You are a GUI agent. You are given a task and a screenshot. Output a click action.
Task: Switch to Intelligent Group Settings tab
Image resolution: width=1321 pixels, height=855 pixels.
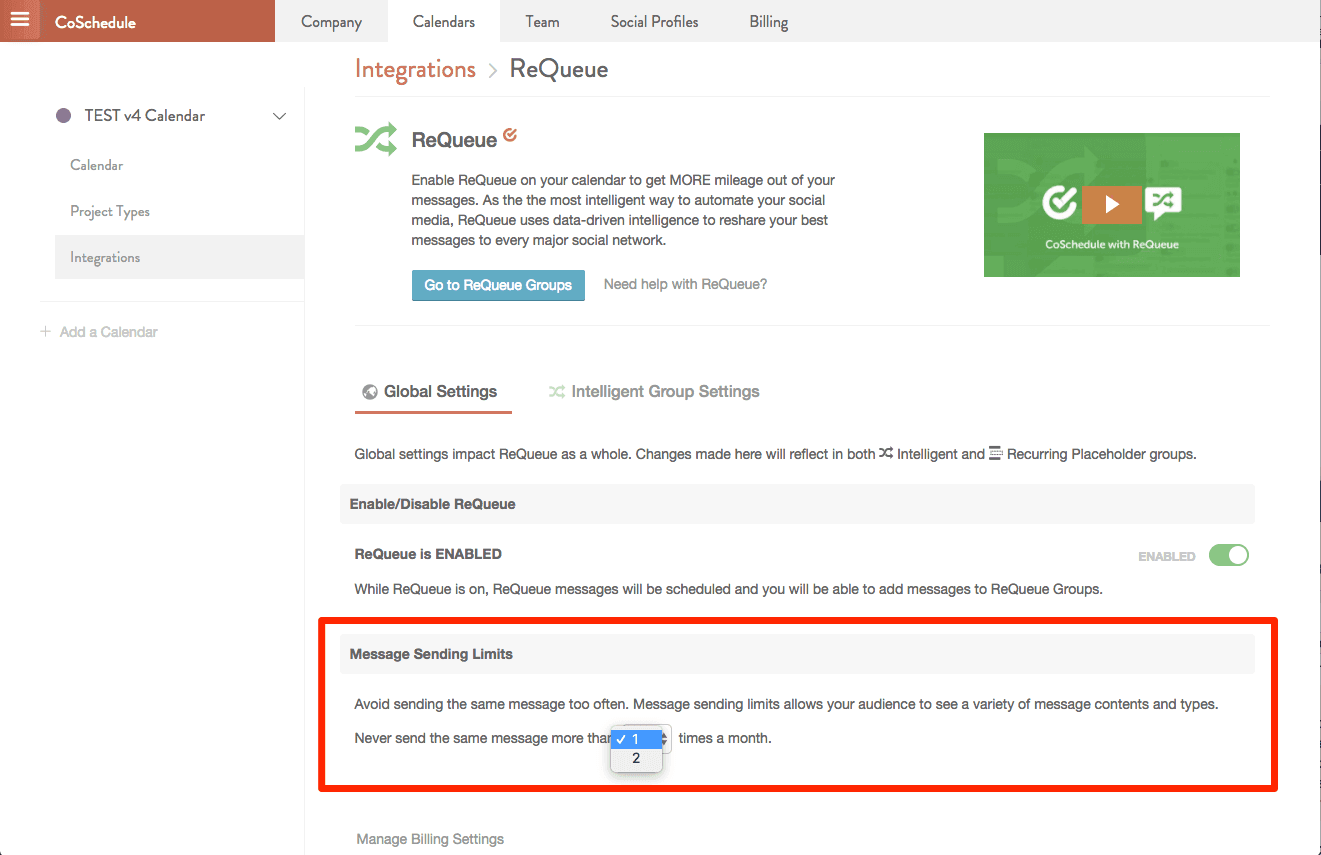(x=654, y=391)
